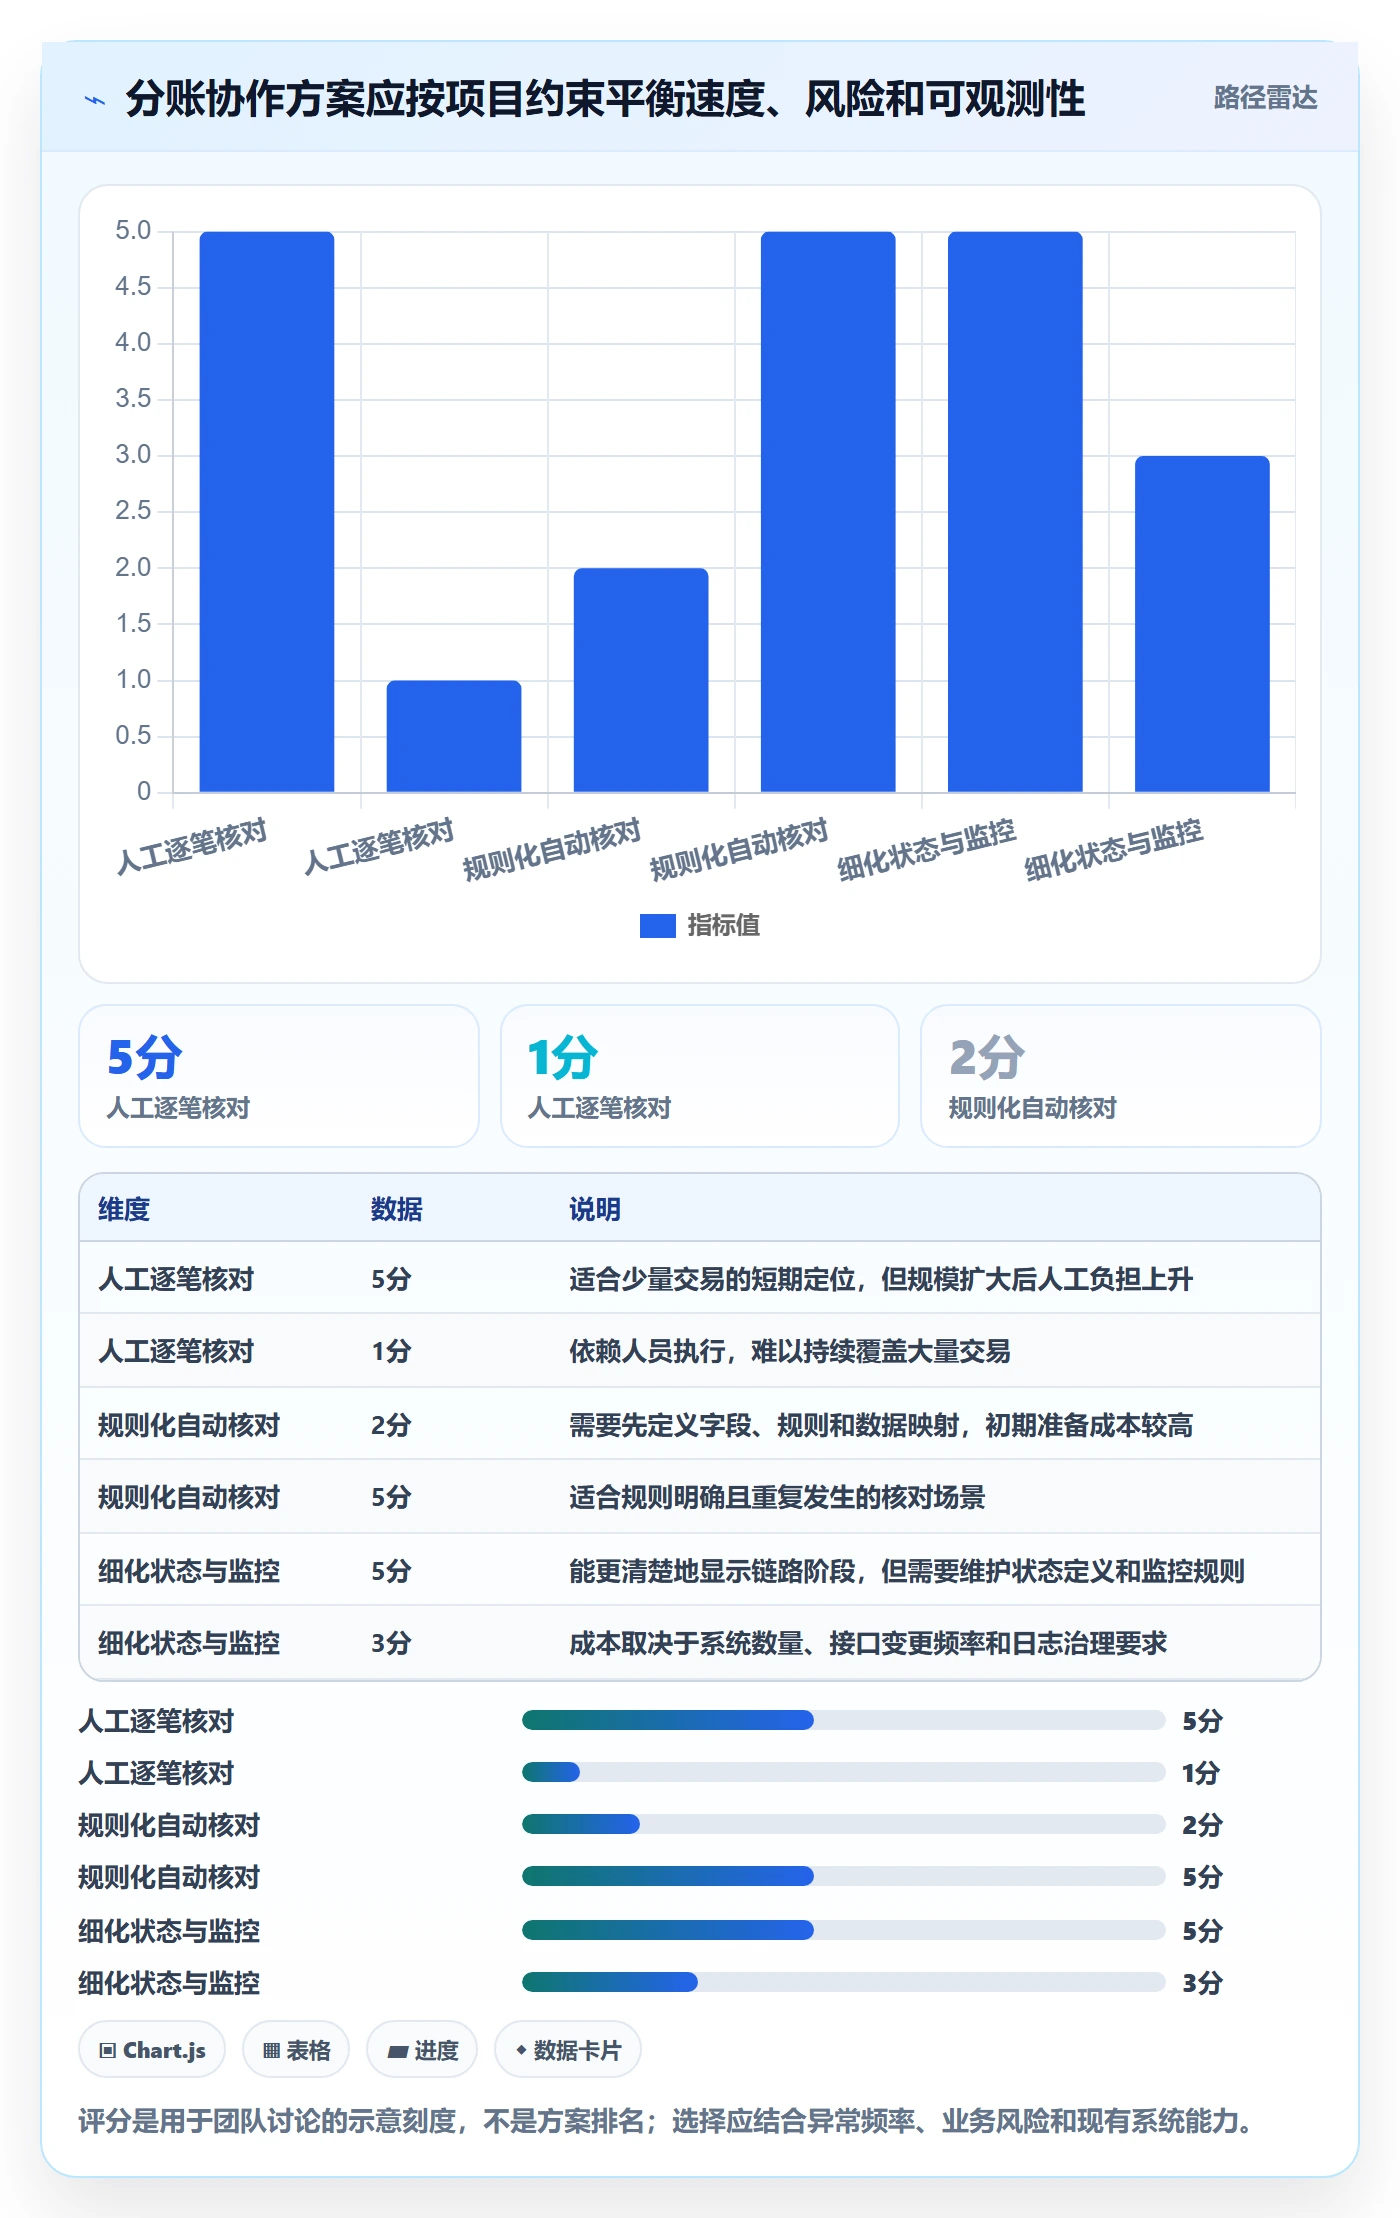Click the 人工逐笔核对 progress bar showing 5分
This screenshot has width=1400, height=2218.
(843, 1720)
